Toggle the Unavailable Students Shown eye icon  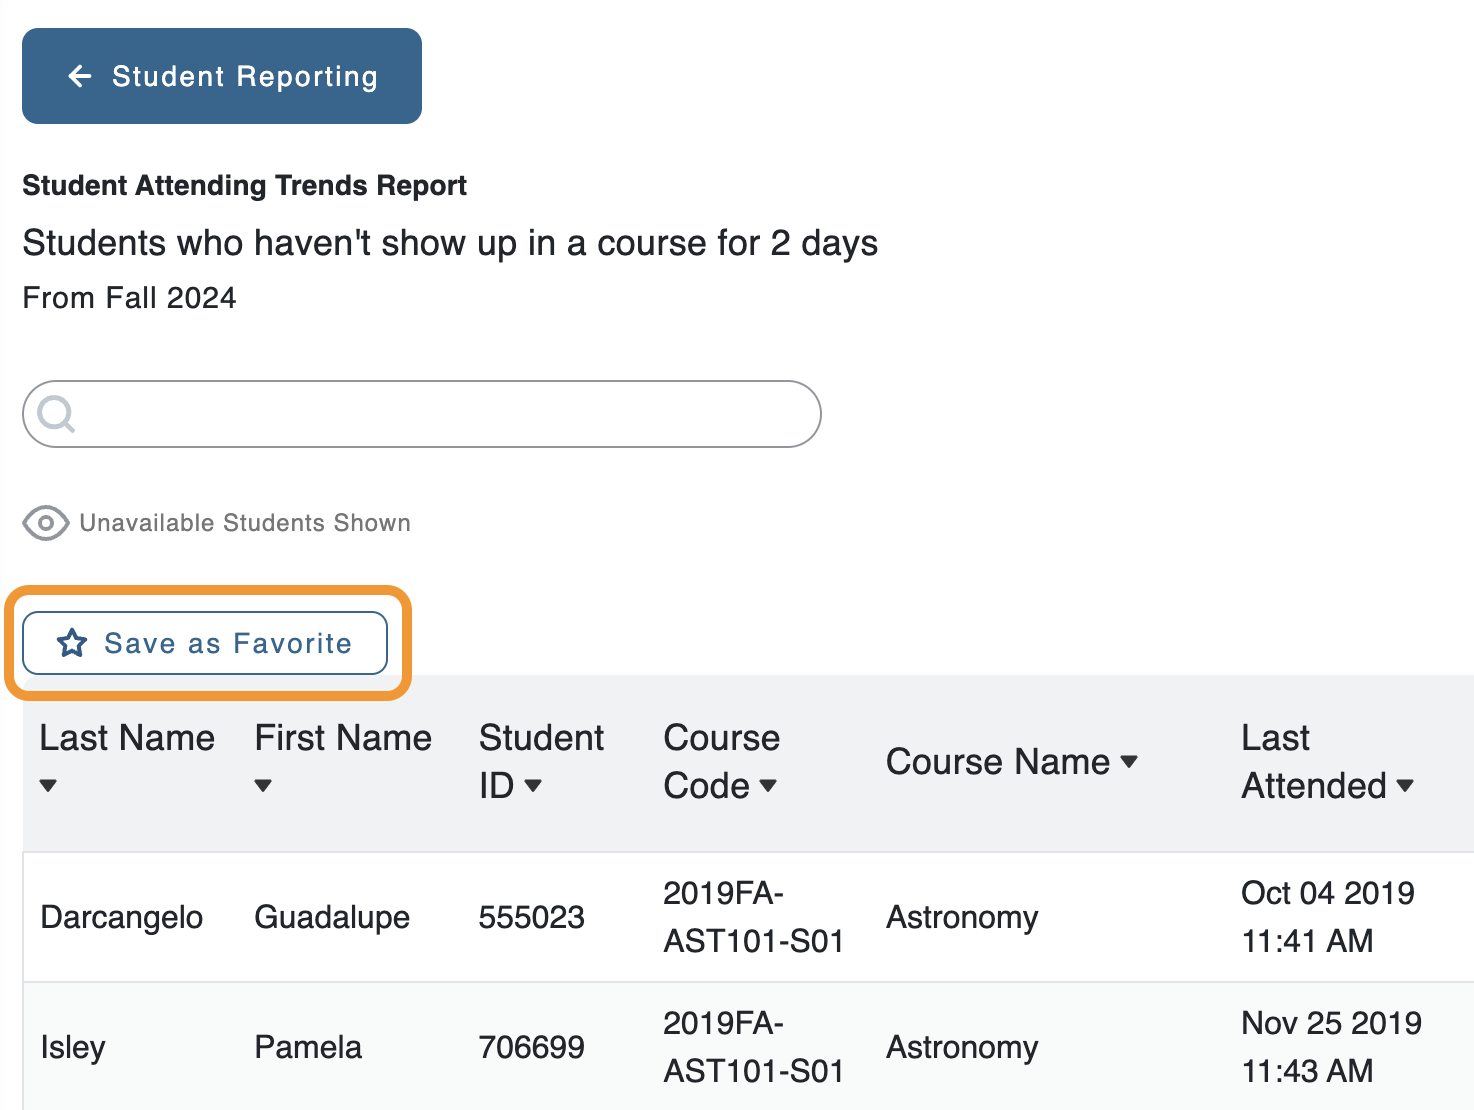45,523
